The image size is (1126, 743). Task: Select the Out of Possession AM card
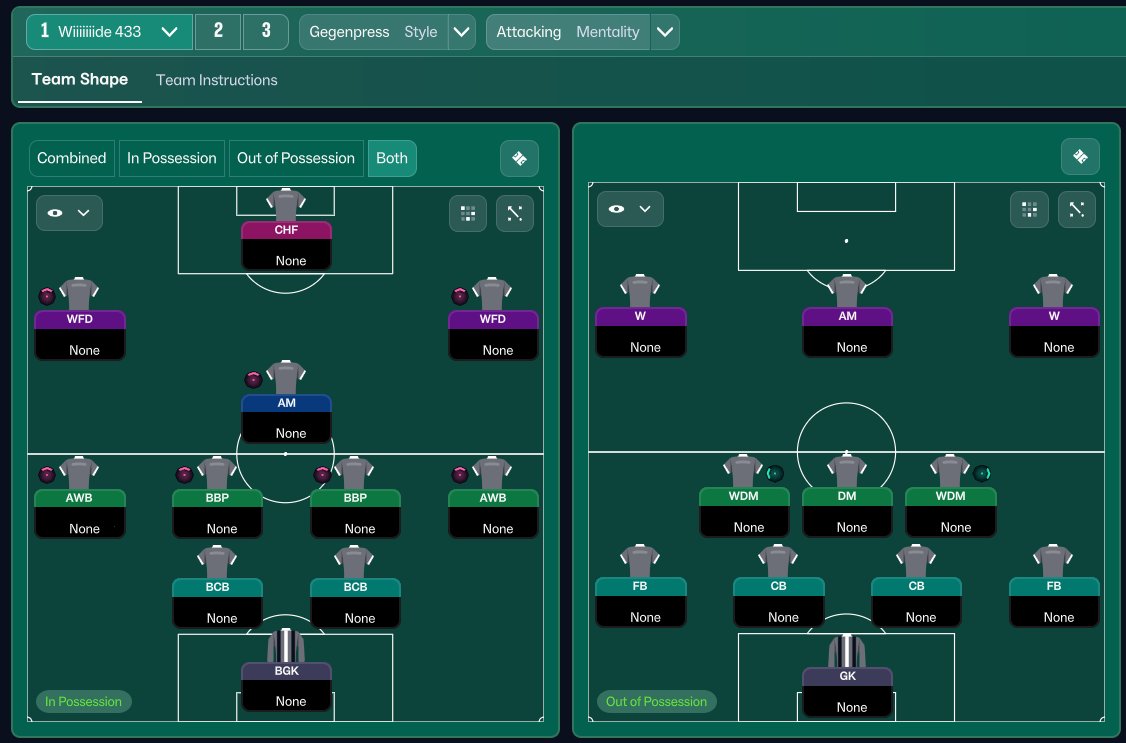tap(847, 332)
